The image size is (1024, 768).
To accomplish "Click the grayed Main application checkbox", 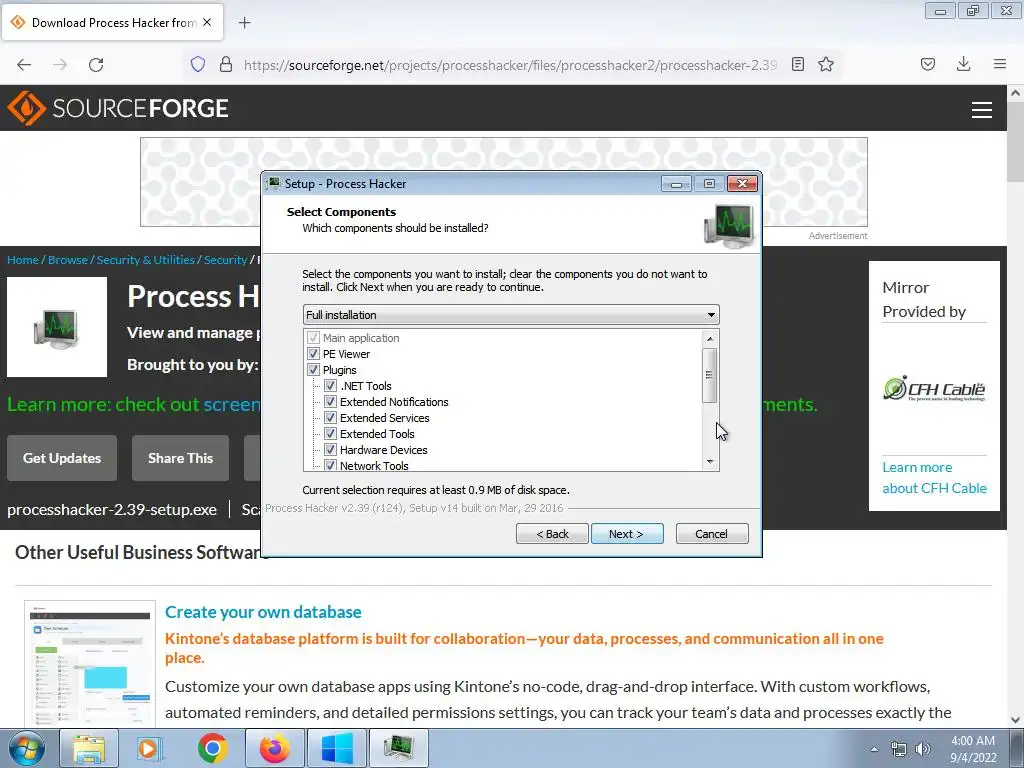I will click(x=313, y=338).
